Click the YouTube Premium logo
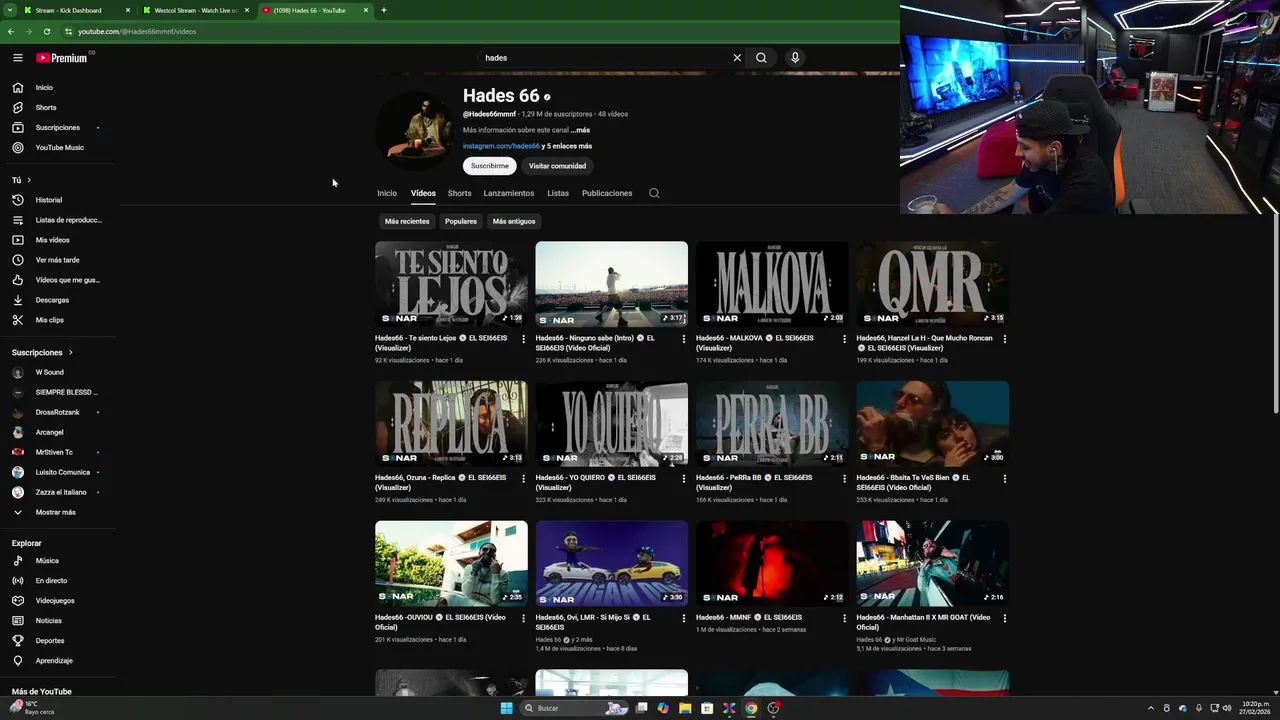The height and width of the screenshot is (720, 1280). coord(62,58)
